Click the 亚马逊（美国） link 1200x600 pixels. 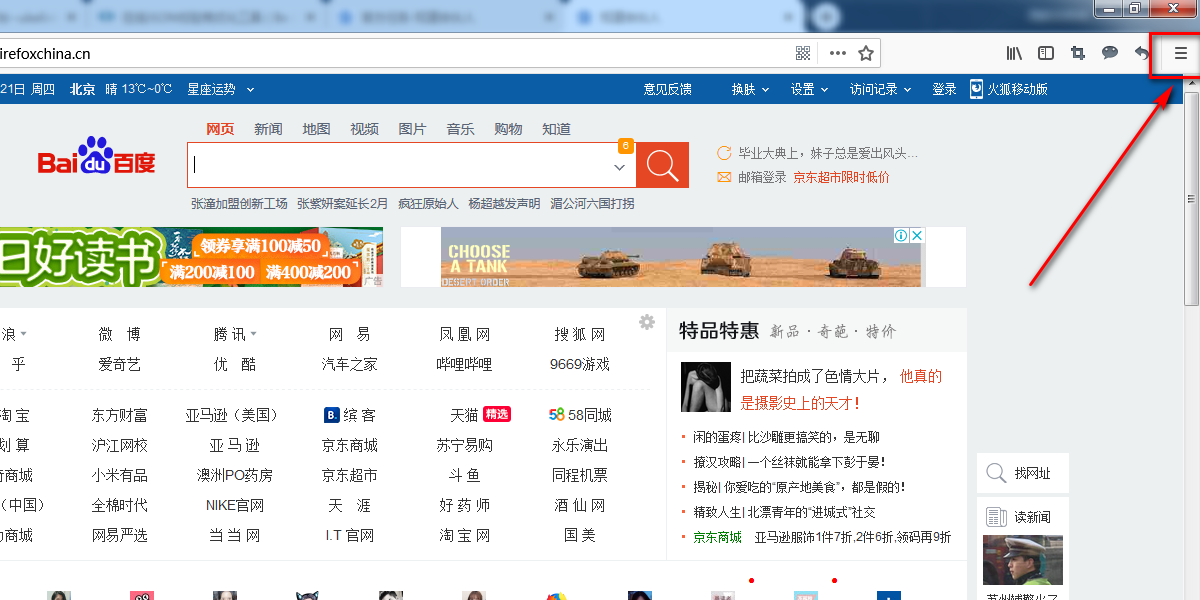click(234, 415)
